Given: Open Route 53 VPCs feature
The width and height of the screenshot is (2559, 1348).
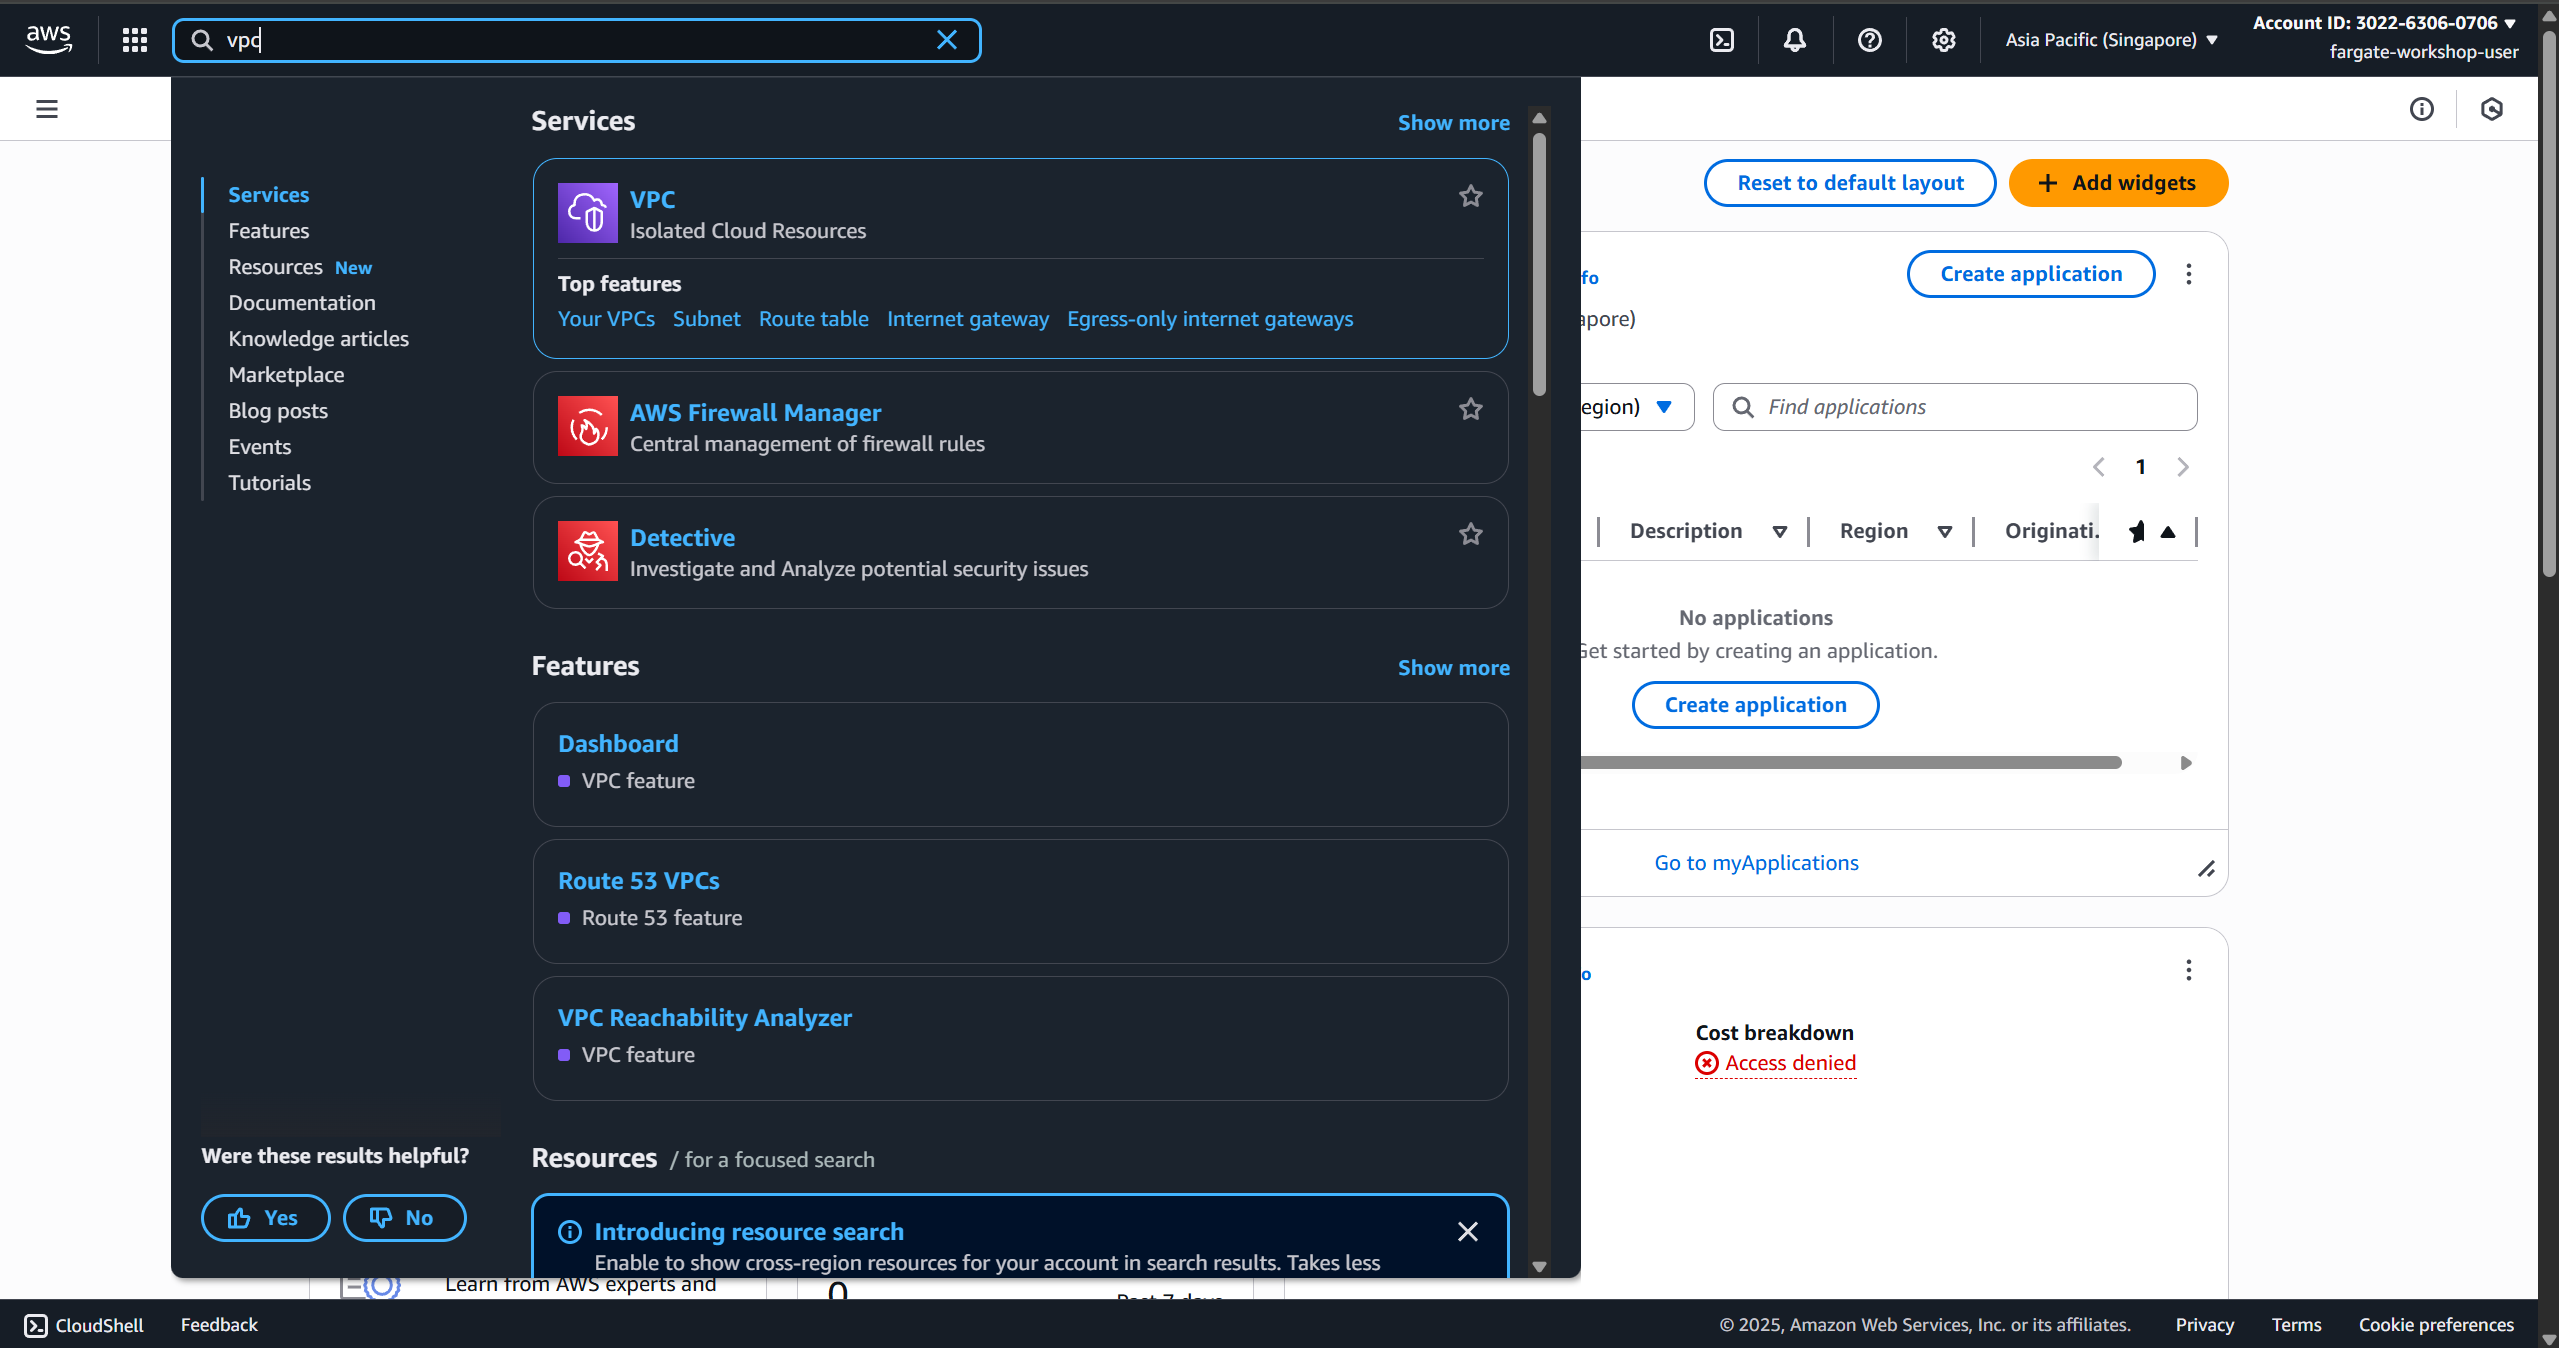Looking at the screenshot, I should [x=639, y=881].
